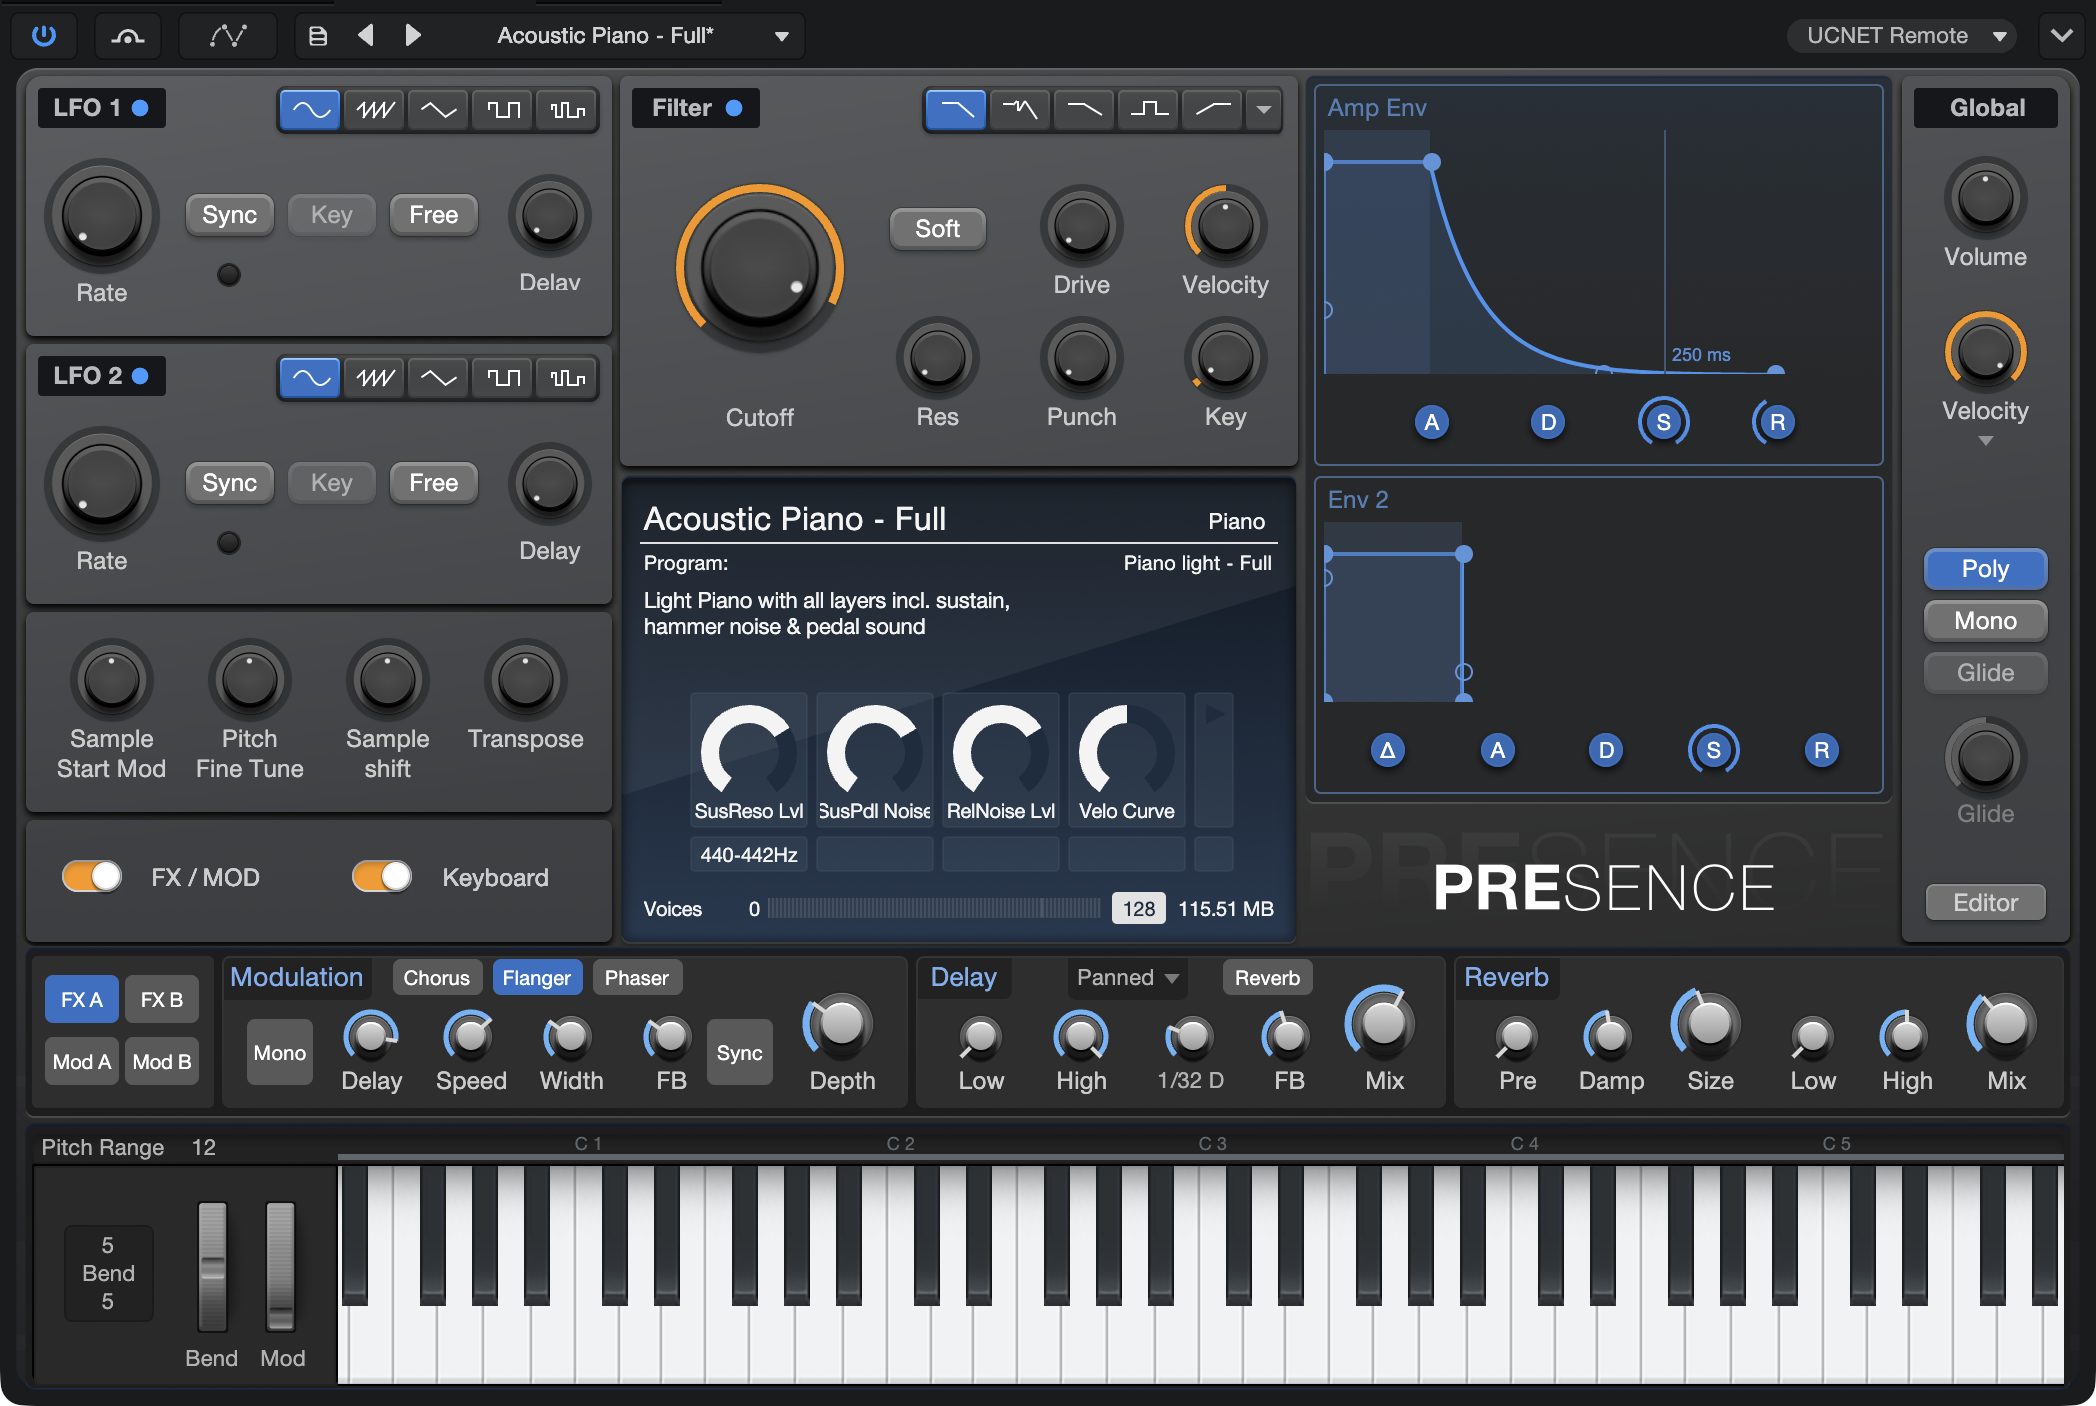Open the Editor button
This screenshot has height=1406, width=2096.
1986,903
